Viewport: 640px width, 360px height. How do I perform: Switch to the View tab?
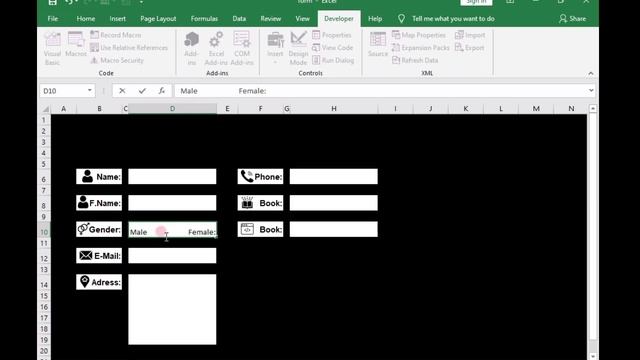(x=302, y=19)
